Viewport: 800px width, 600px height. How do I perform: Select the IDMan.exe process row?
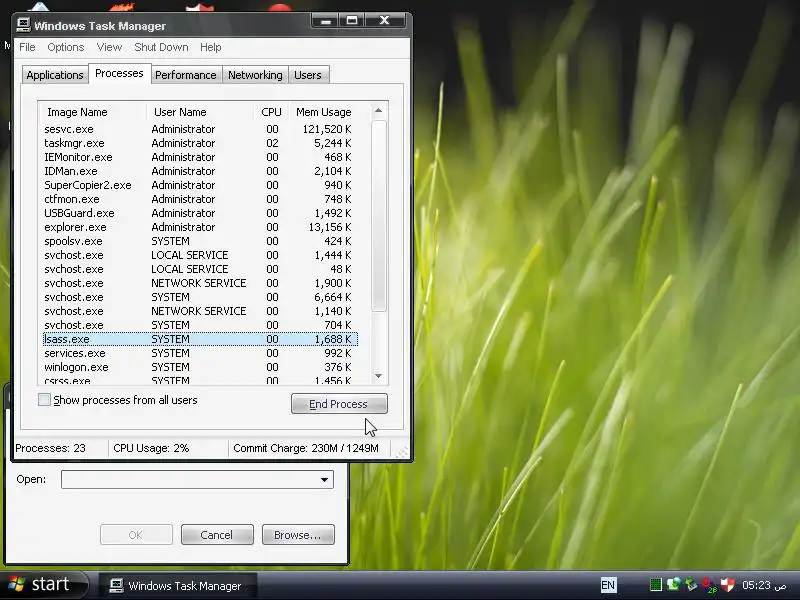coord(200,171)
